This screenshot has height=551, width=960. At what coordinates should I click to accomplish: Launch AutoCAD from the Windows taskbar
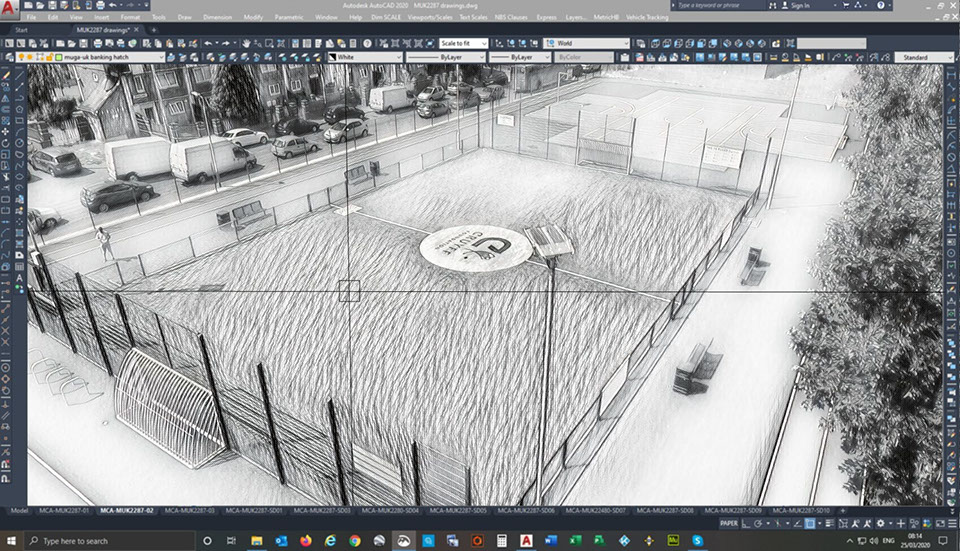click(525, 541)
